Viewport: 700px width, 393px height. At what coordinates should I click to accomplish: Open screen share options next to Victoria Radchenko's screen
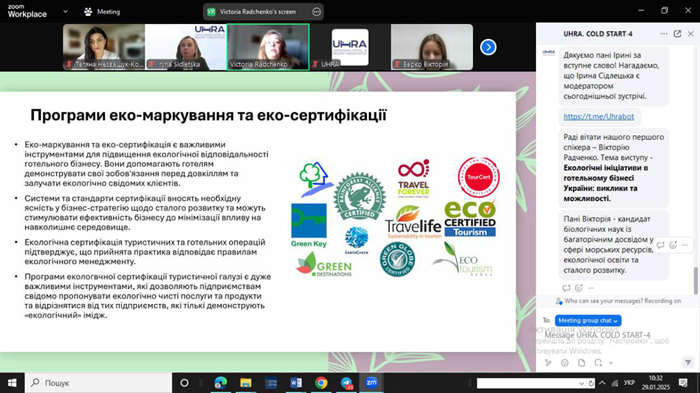(317, 12)
